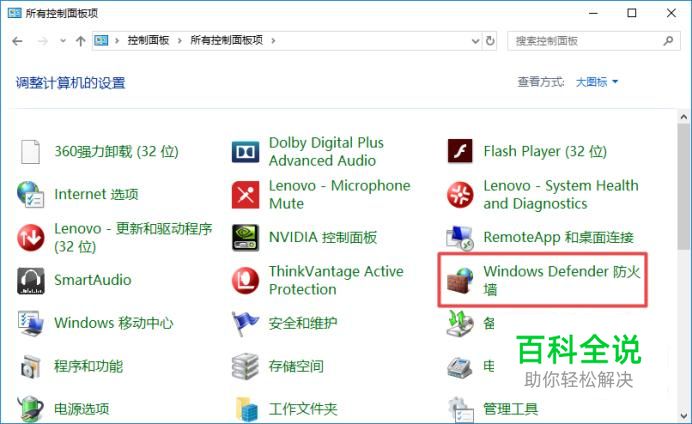Open 工作文件夹 link

[303, 409]
